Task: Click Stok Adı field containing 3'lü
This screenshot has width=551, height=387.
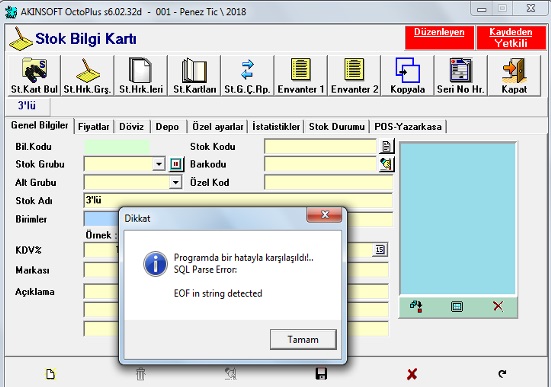Action: pyautogui.click(x=238, y=200)
